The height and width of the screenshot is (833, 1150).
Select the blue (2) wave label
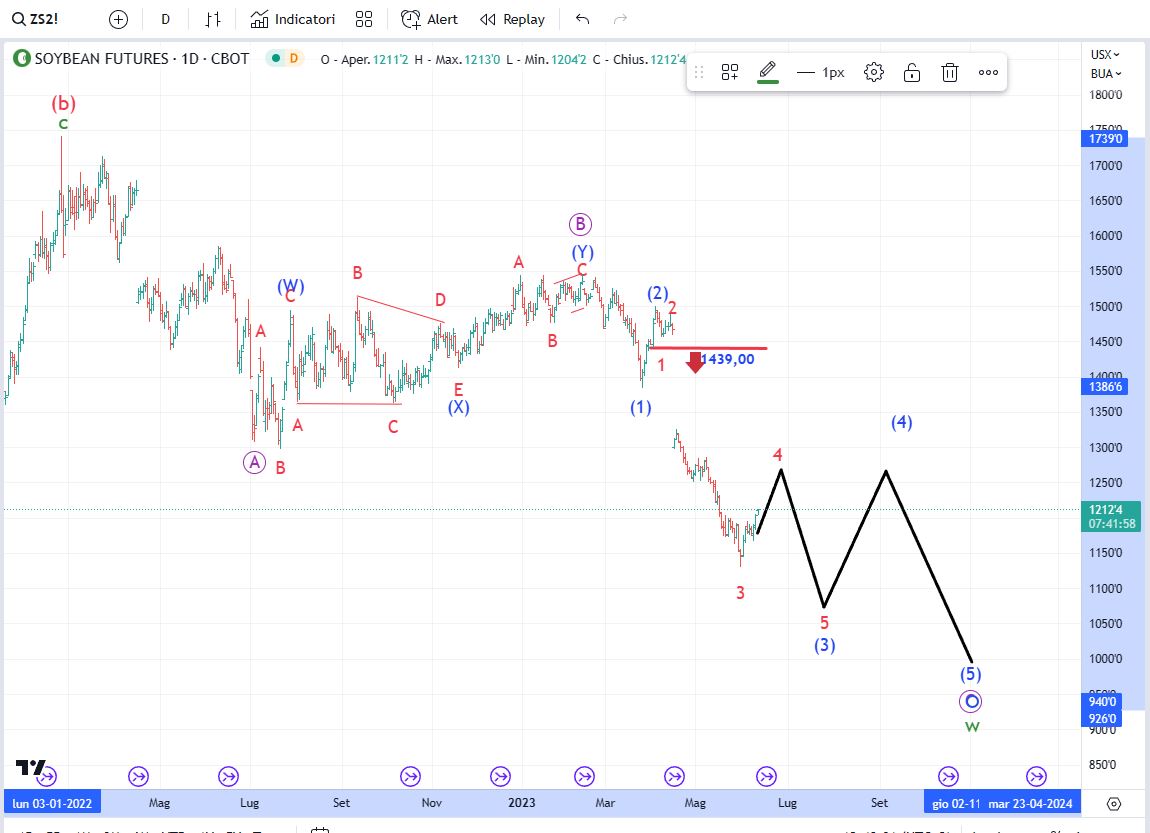click(x=657, y=293)
